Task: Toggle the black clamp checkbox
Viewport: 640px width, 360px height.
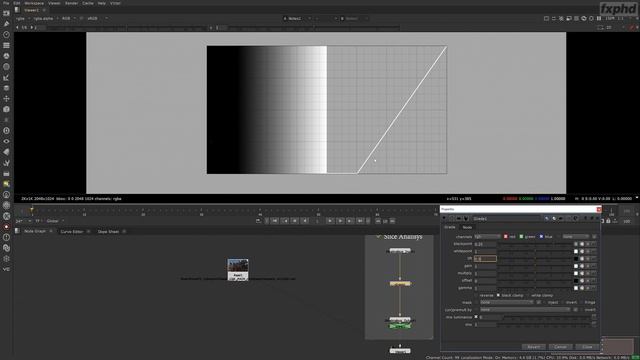Action: pos(498,296)
